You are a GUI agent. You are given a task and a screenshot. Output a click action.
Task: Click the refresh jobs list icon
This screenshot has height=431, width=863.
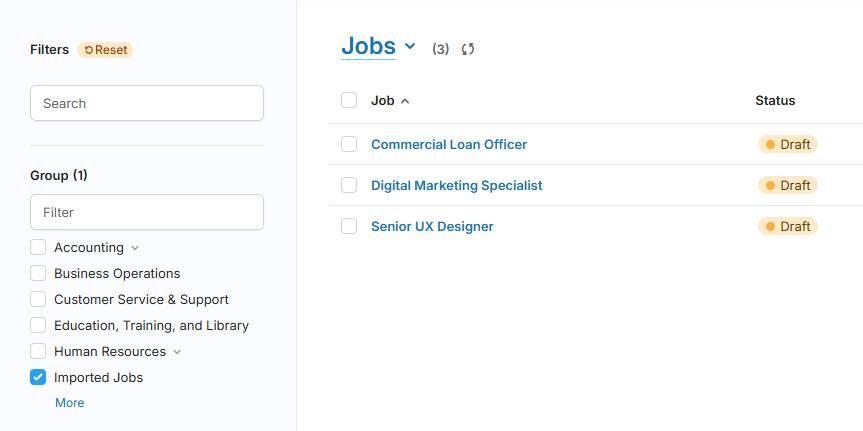point(468,49)
